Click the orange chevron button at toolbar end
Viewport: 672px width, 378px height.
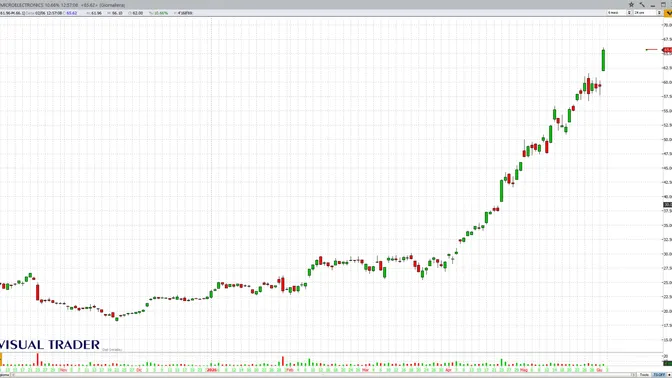668,13
